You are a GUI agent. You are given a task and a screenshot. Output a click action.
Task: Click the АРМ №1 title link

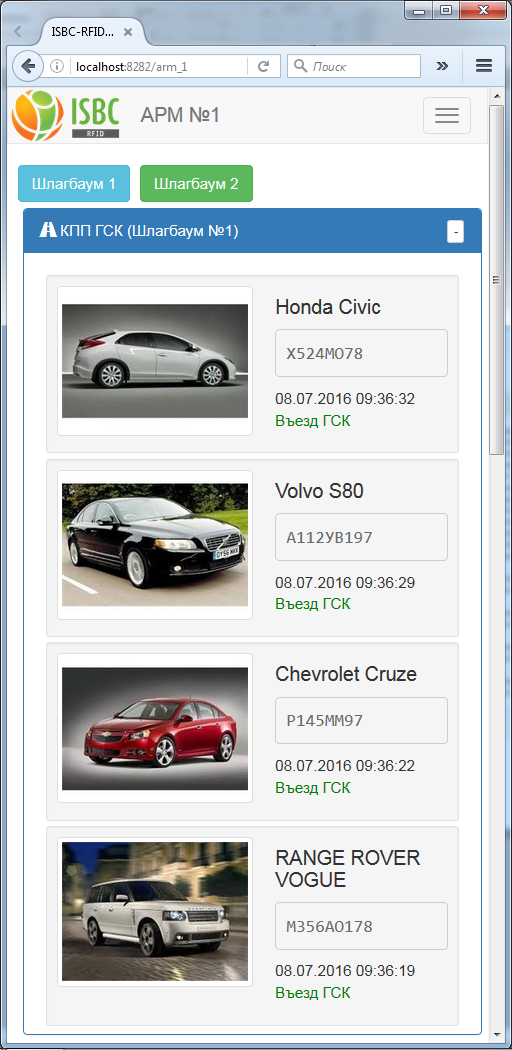click(180, 115)
